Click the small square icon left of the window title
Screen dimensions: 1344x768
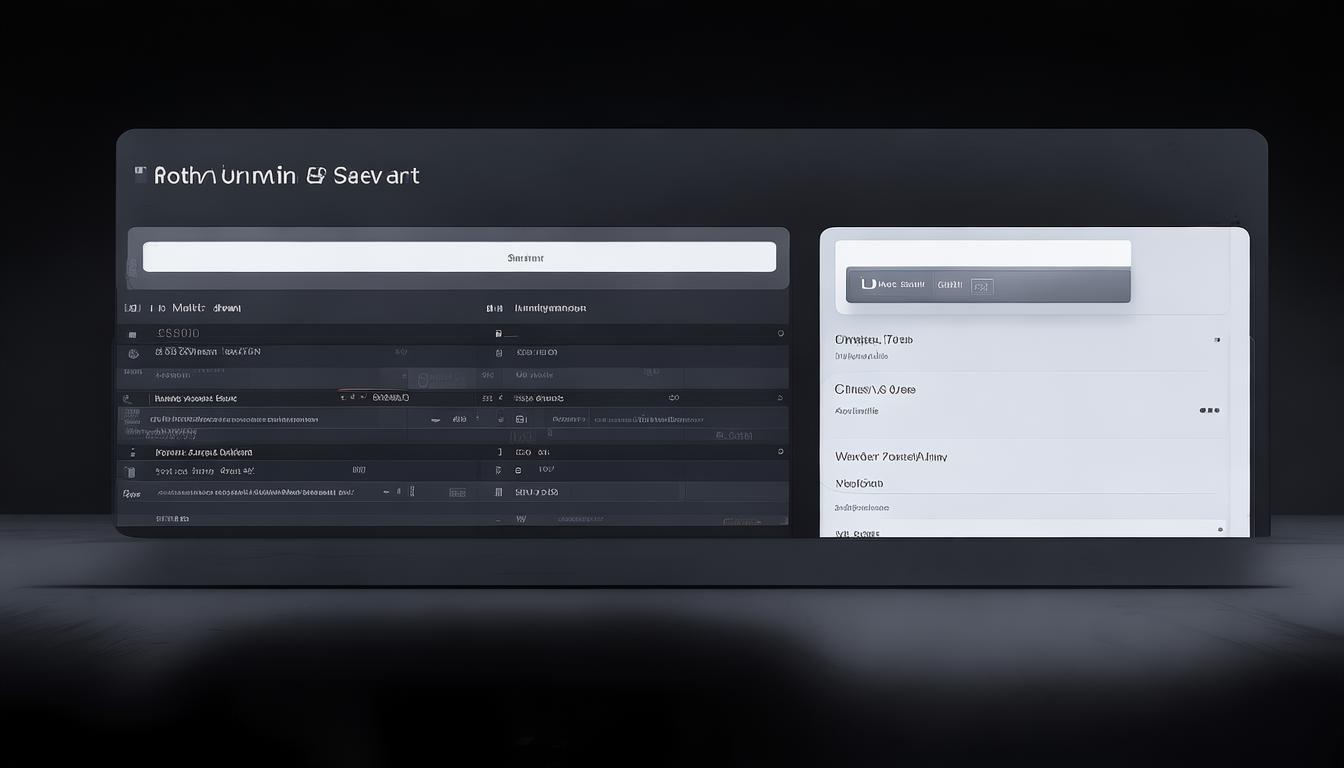coord(140,173)
